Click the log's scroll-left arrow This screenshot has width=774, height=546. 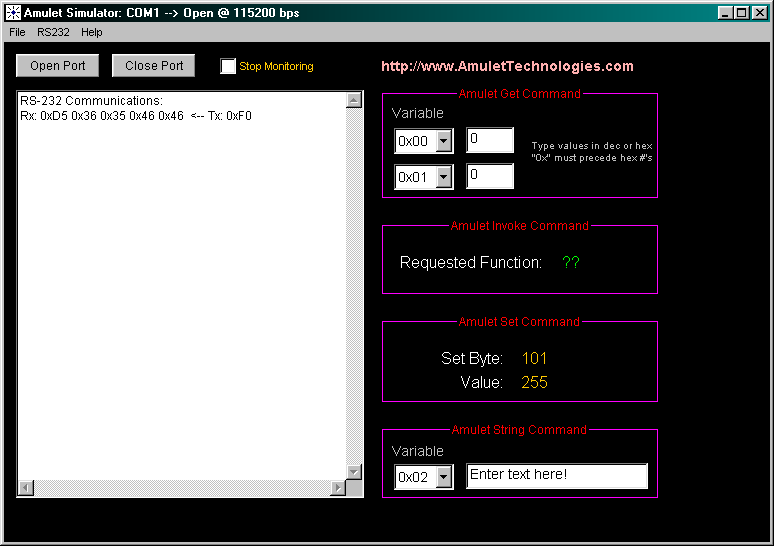tap(26, 488)
